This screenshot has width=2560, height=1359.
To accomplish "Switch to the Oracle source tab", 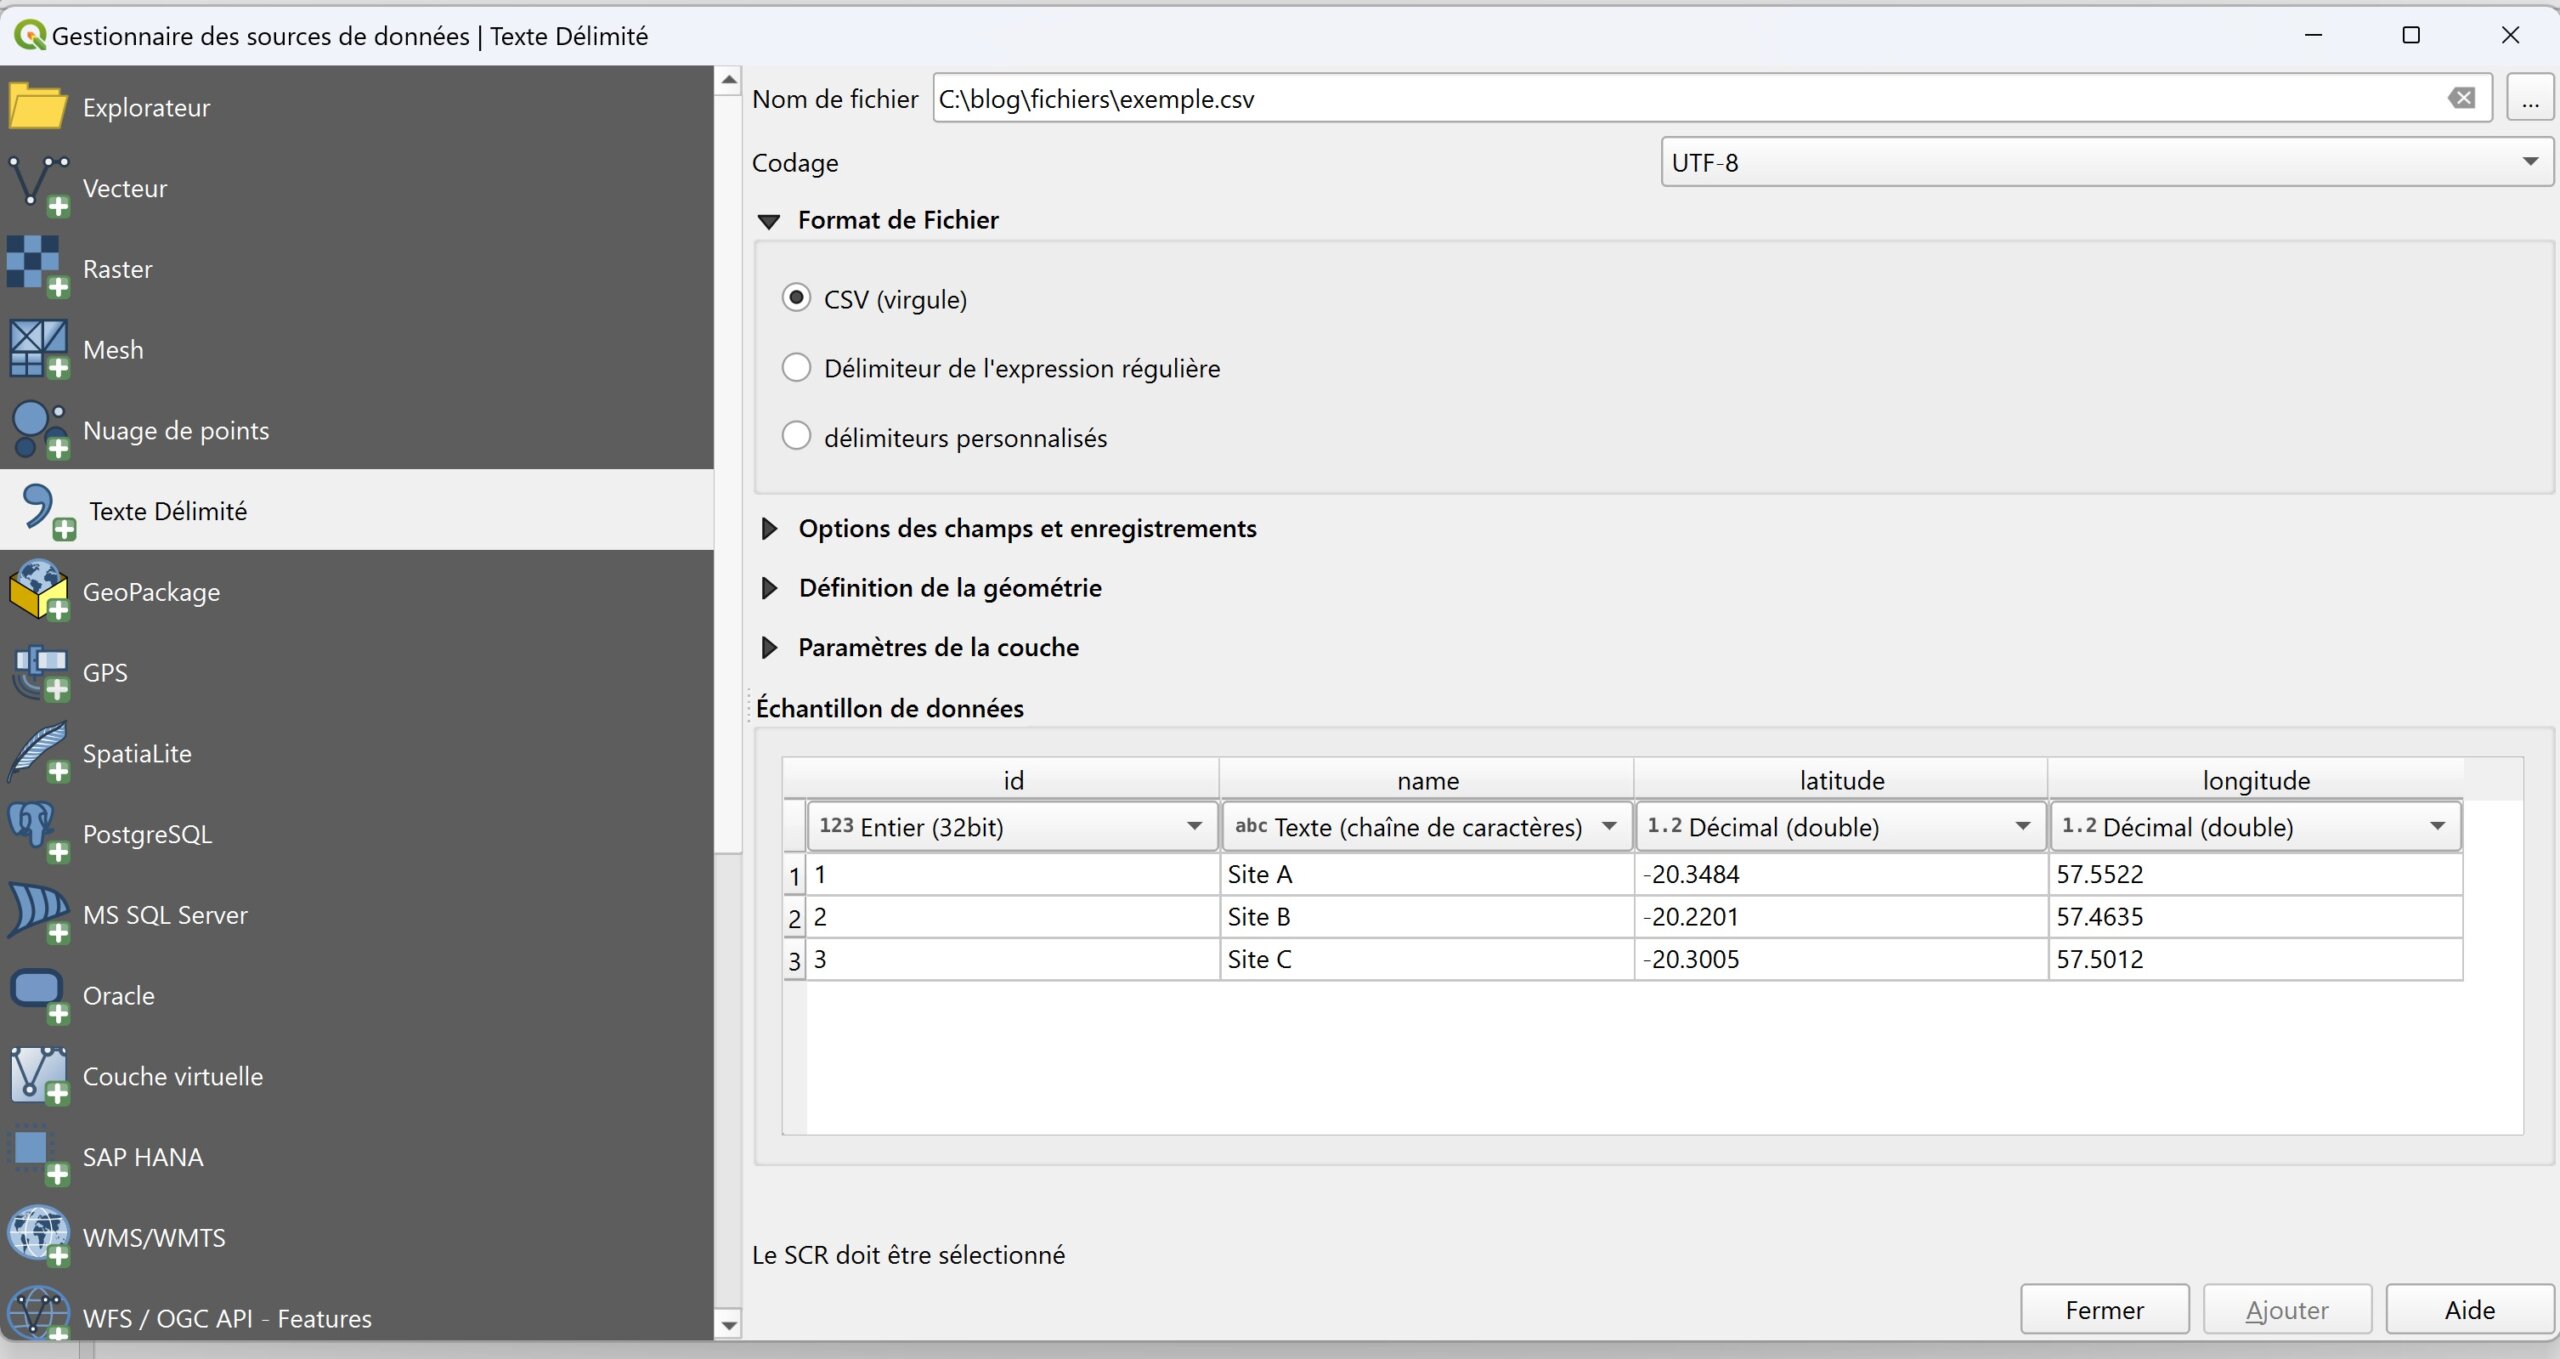I will coord(118,995).
